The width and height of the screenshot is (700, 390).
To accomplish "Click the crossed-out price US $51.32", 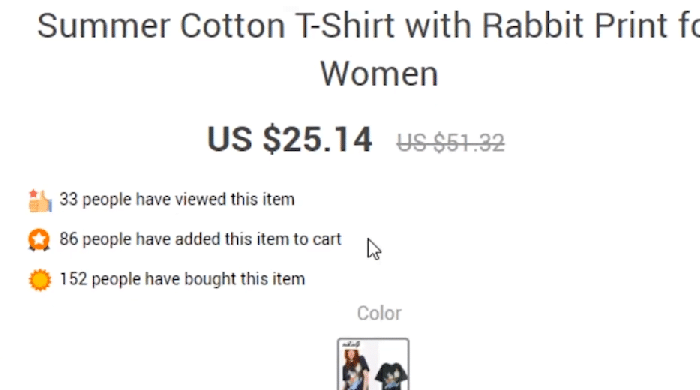I will [x=450, y=143].
